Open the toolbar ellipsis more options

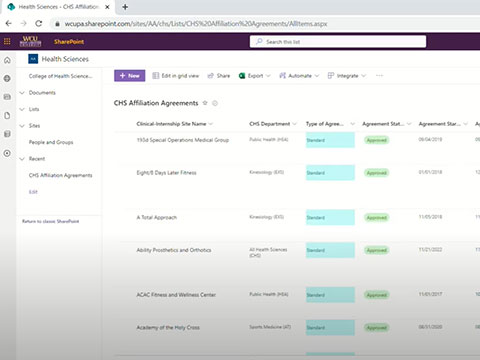(379, 76)
